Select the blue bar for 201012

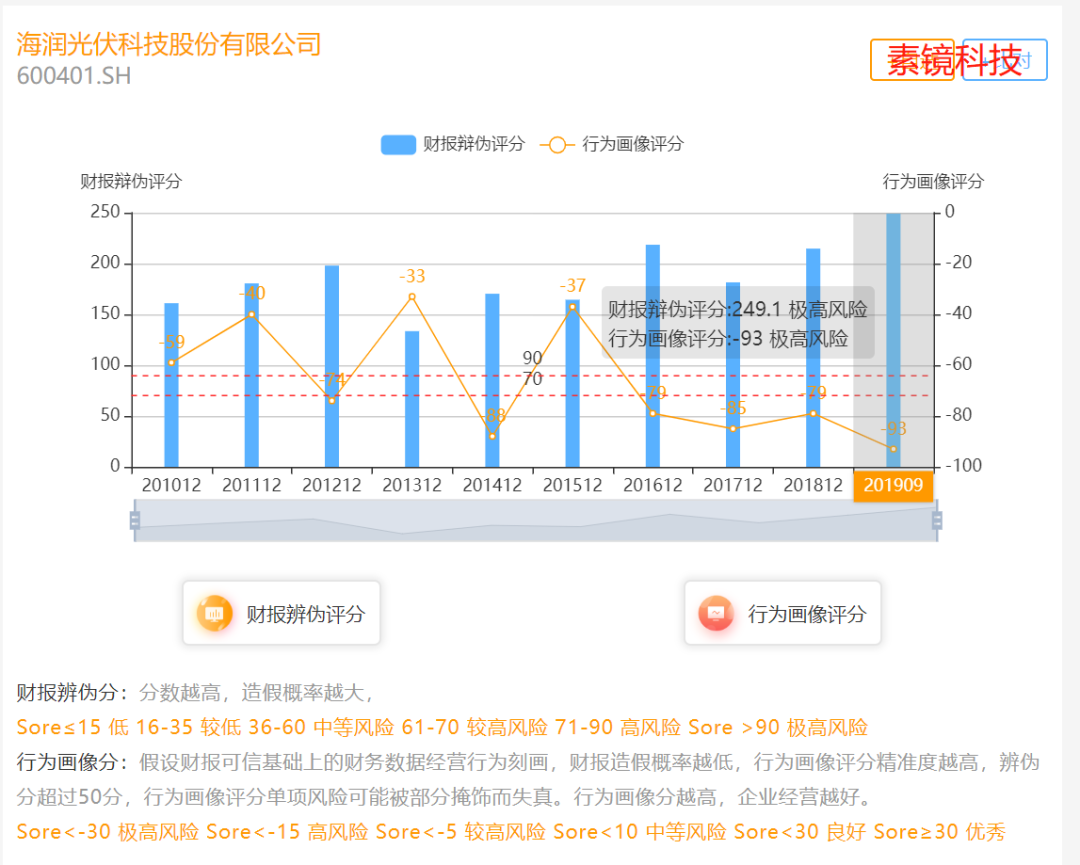pyautogui.click(x=172, y=385)
